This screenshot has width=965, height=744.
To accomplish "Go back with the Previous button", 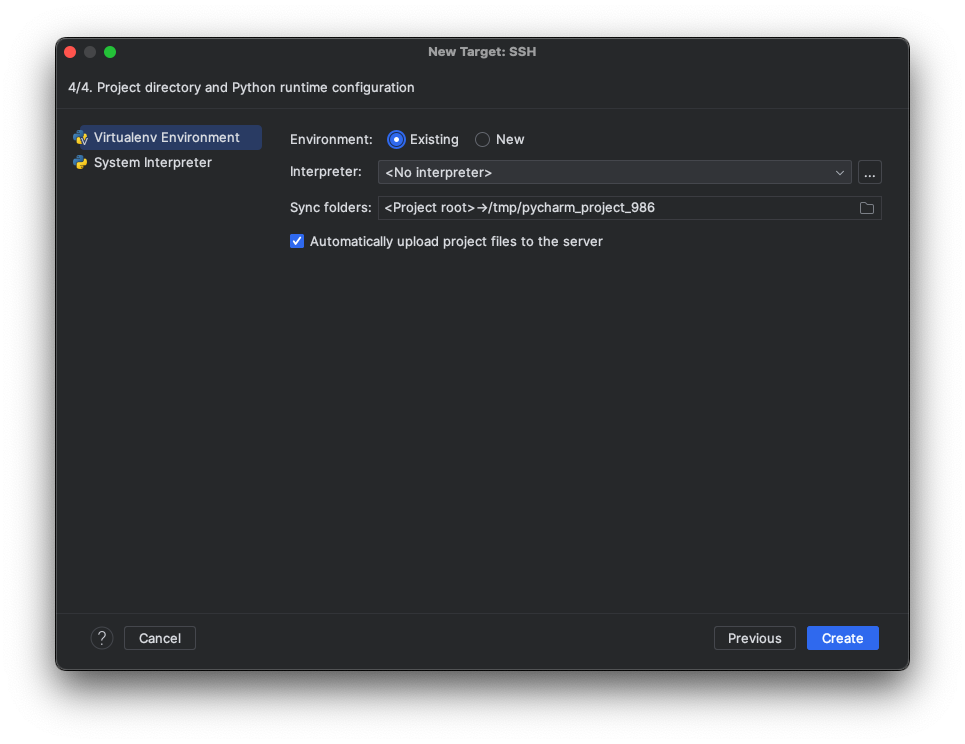I will [754, 638].
